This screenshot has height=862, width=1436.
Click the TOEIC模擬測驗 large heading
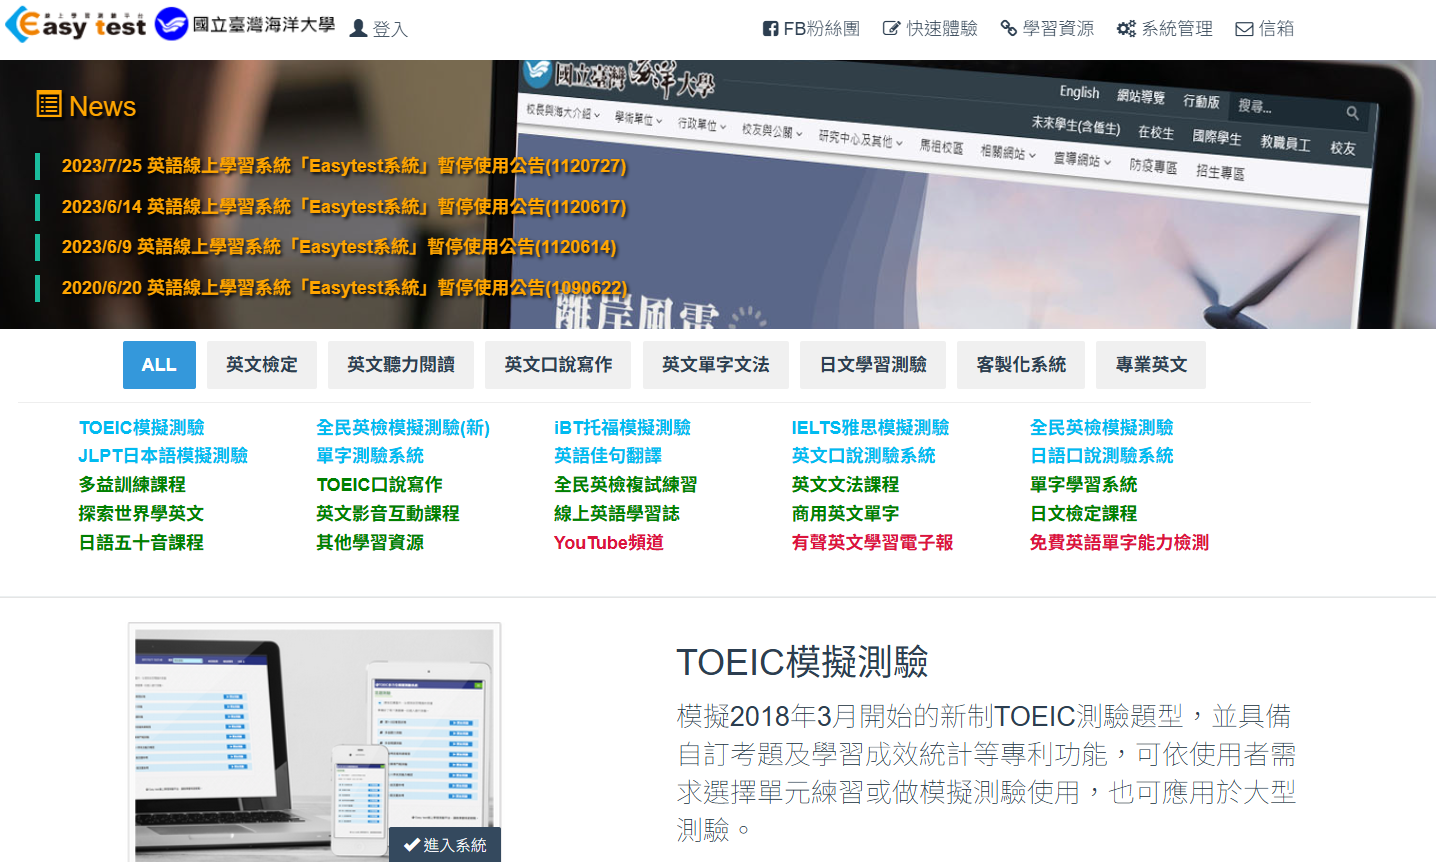tap(802, 662)
